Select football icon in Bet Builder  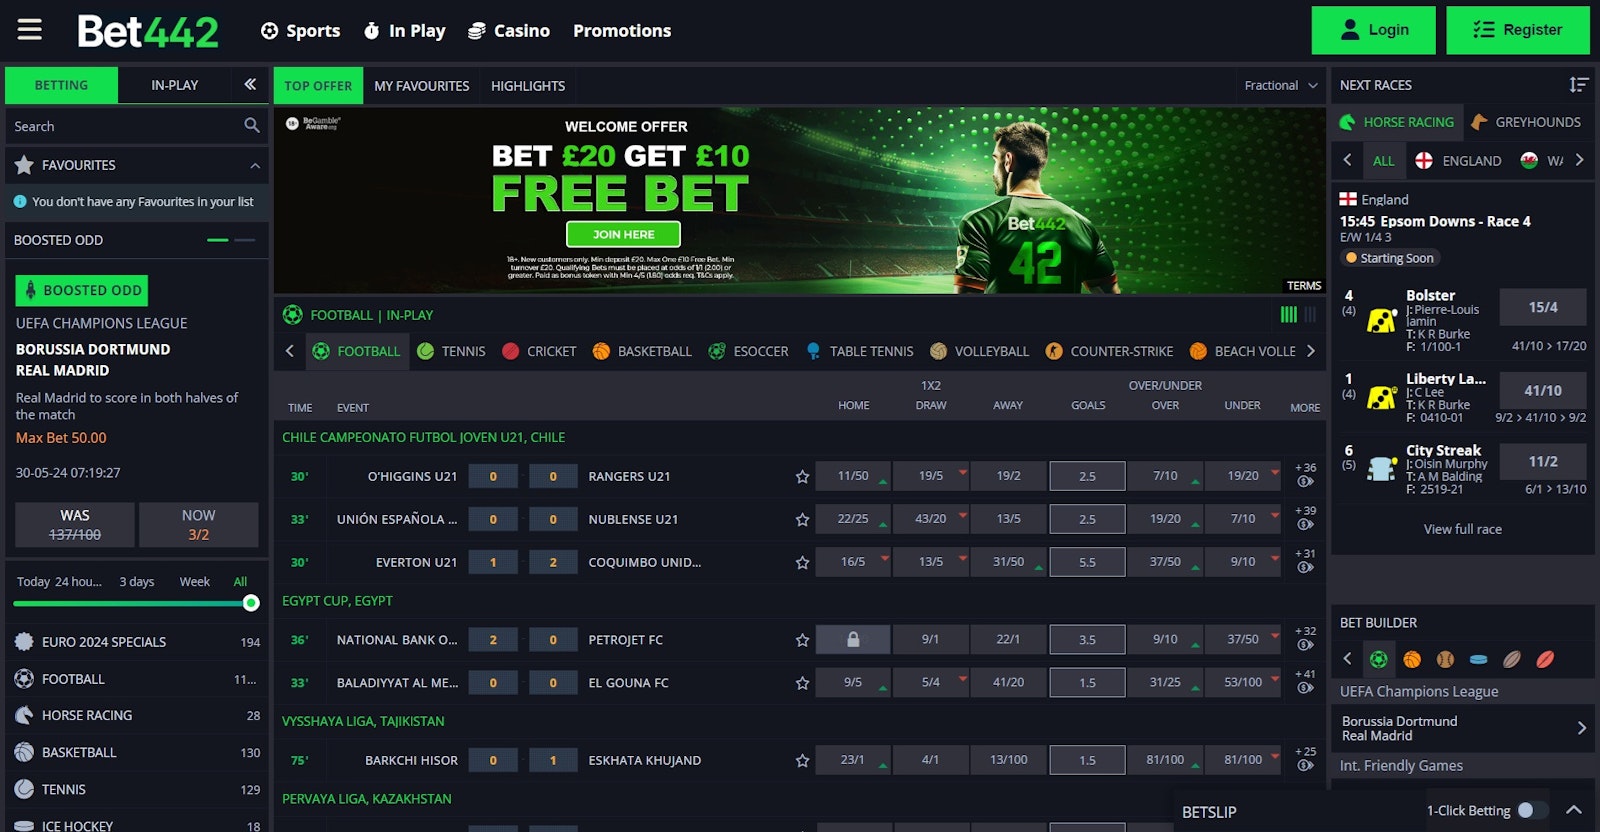(x=1379, y=659)
